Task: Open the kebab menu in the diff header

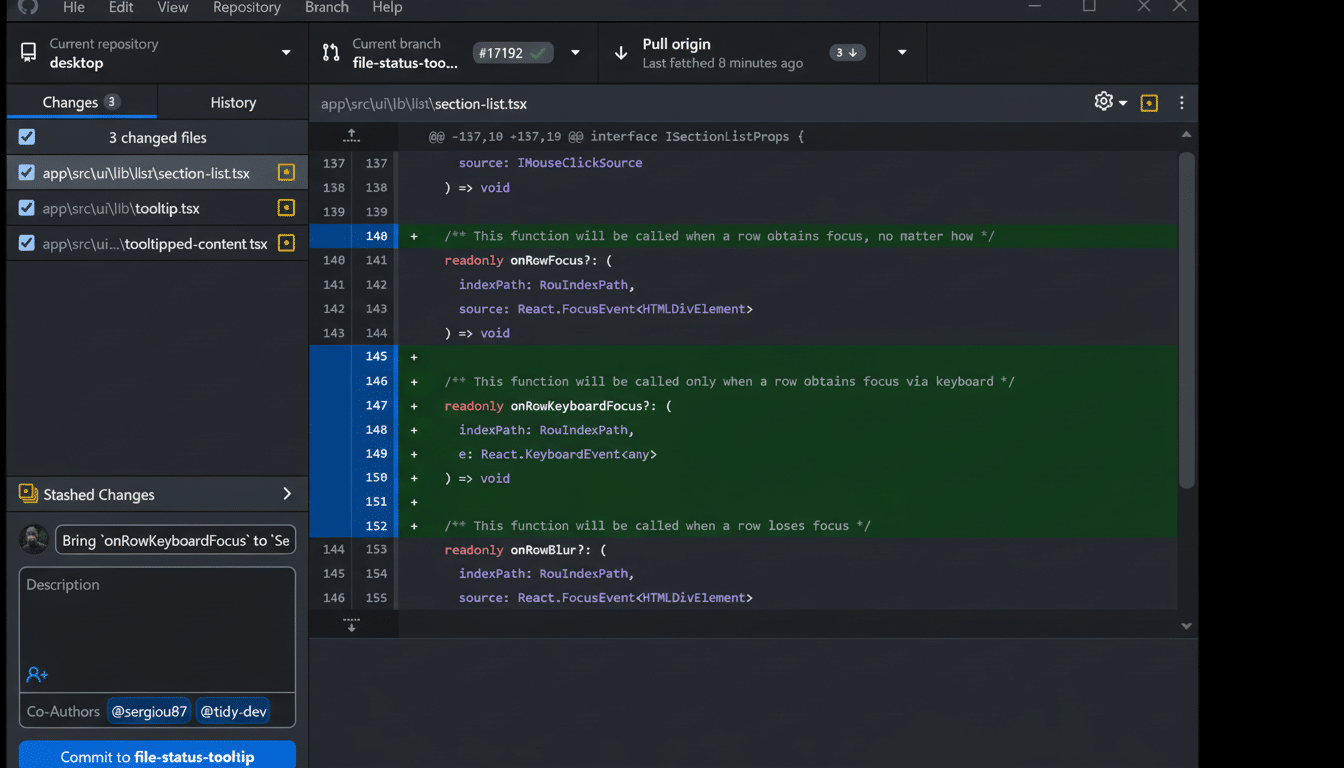Action: (1181, 102)
